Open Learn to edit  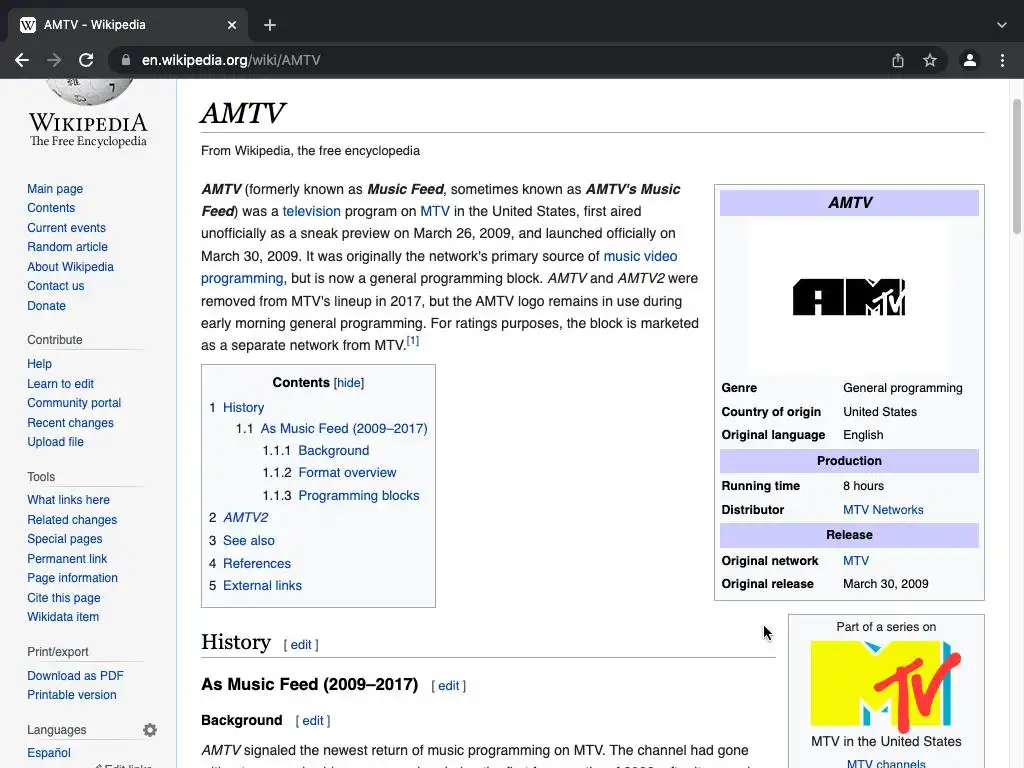pyautogui.click(x=60, y=383)
